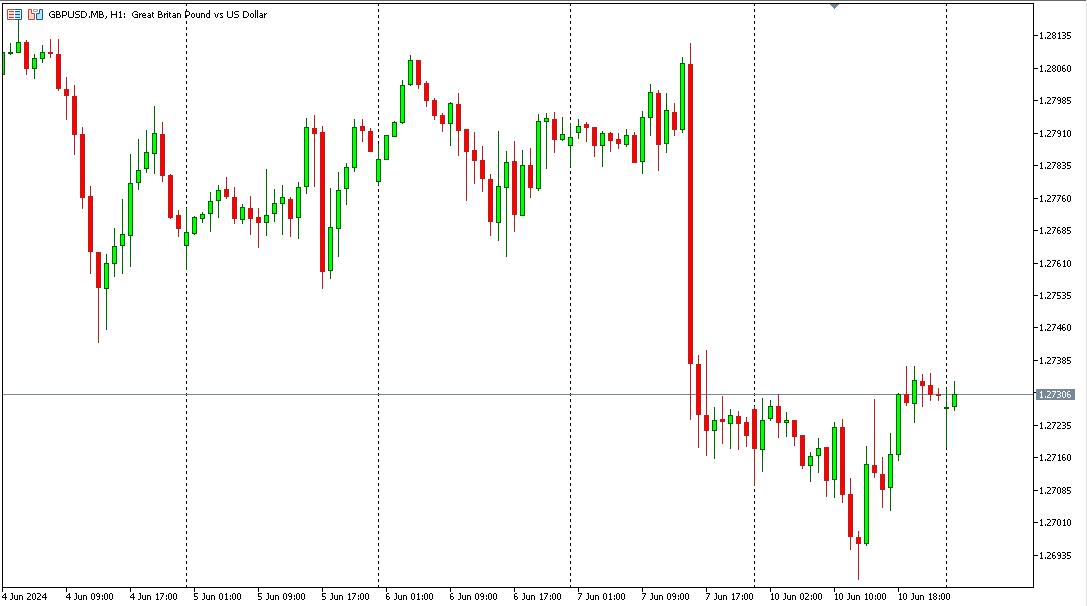Click price axis value 1.28060
1087x606 pixels.
[x=1054, y=69]
